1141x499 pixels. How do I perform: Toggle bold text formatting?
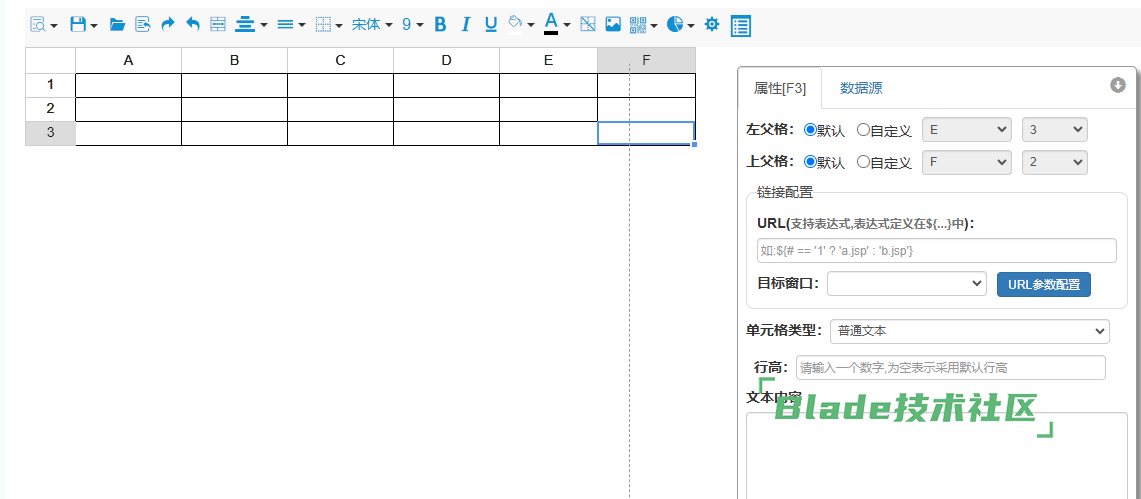(440, 24)
